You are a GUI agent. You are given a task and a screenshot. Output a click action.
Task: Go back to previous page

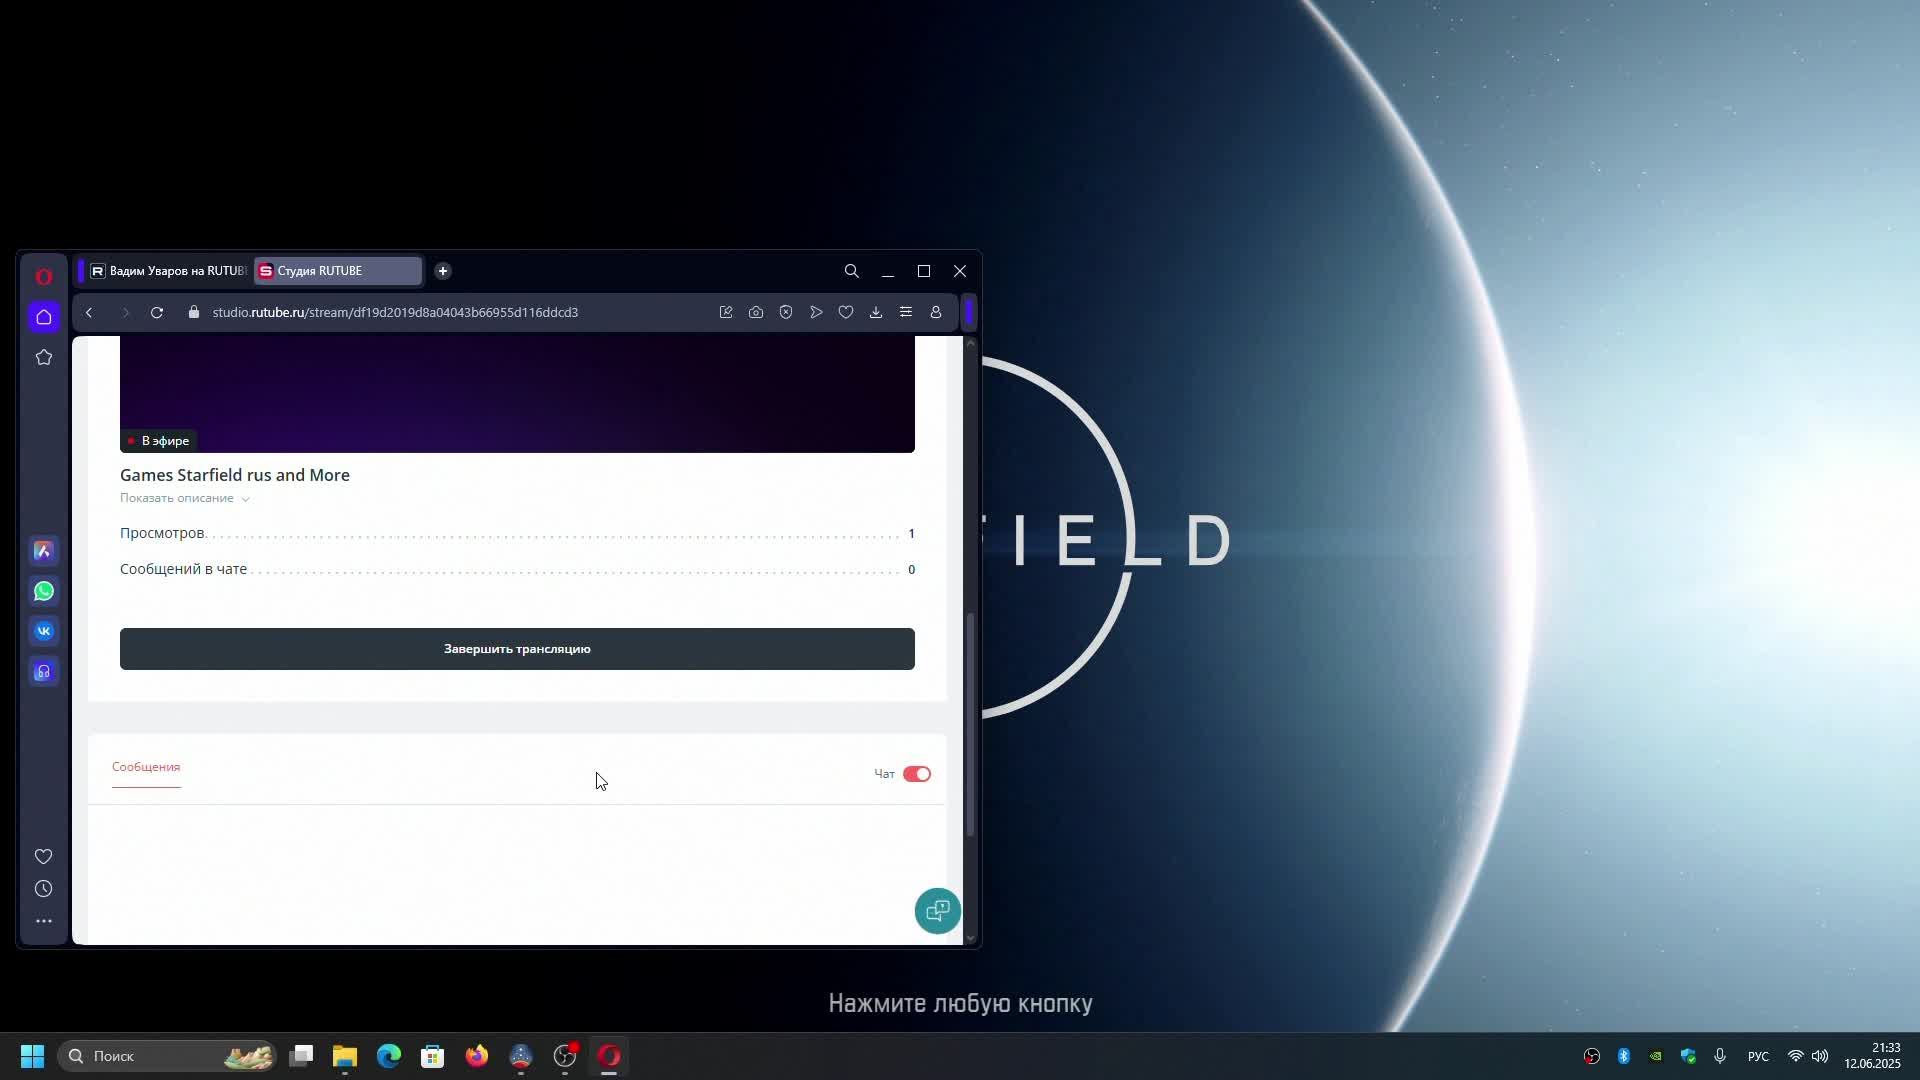click(89, 313)
